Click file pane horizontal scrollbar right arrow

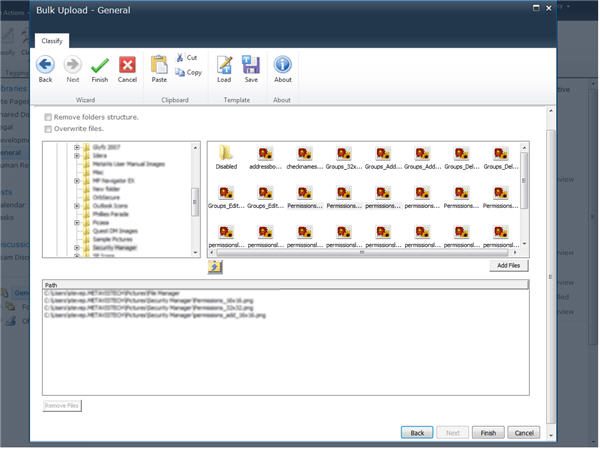(515, 253)
